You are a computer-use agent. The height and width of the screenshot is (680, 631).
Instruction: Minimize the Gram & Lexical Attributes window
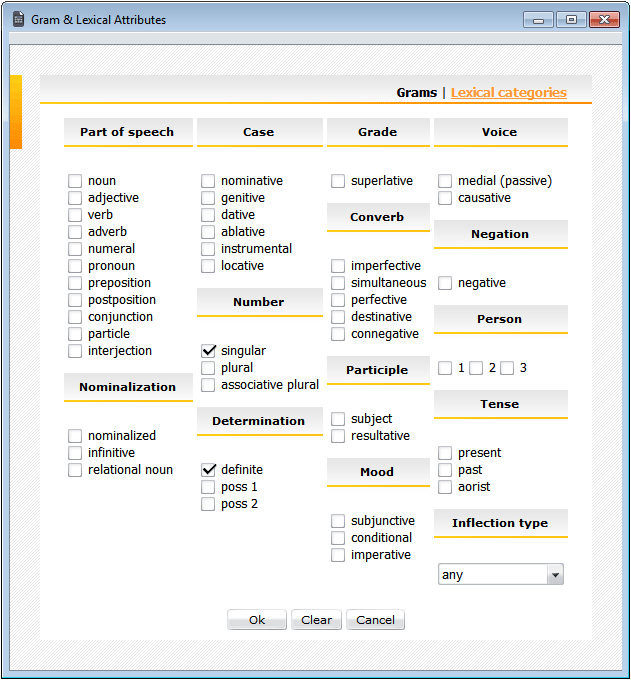pyautogui.click(x=538, y=20)
